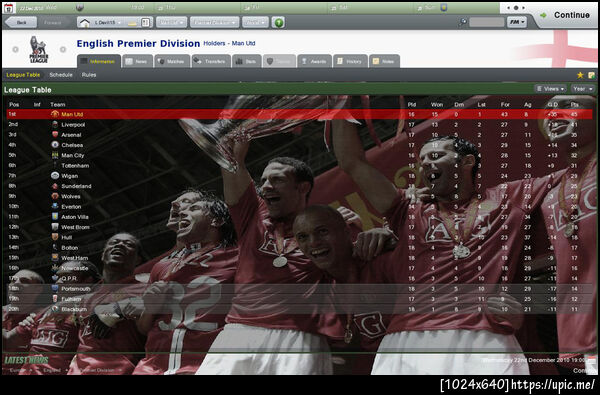This screenshot has width=600, height=395.
Task: Select the League Table sub-tab
Action: click(x=23, y=75)
